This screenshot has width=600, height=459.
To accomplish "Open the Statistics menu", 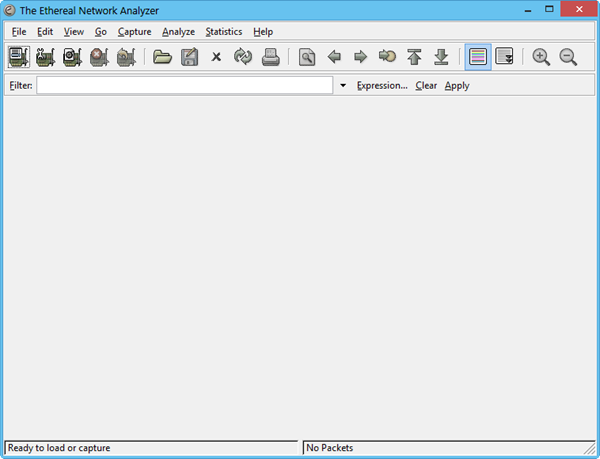I will (224, 32).
